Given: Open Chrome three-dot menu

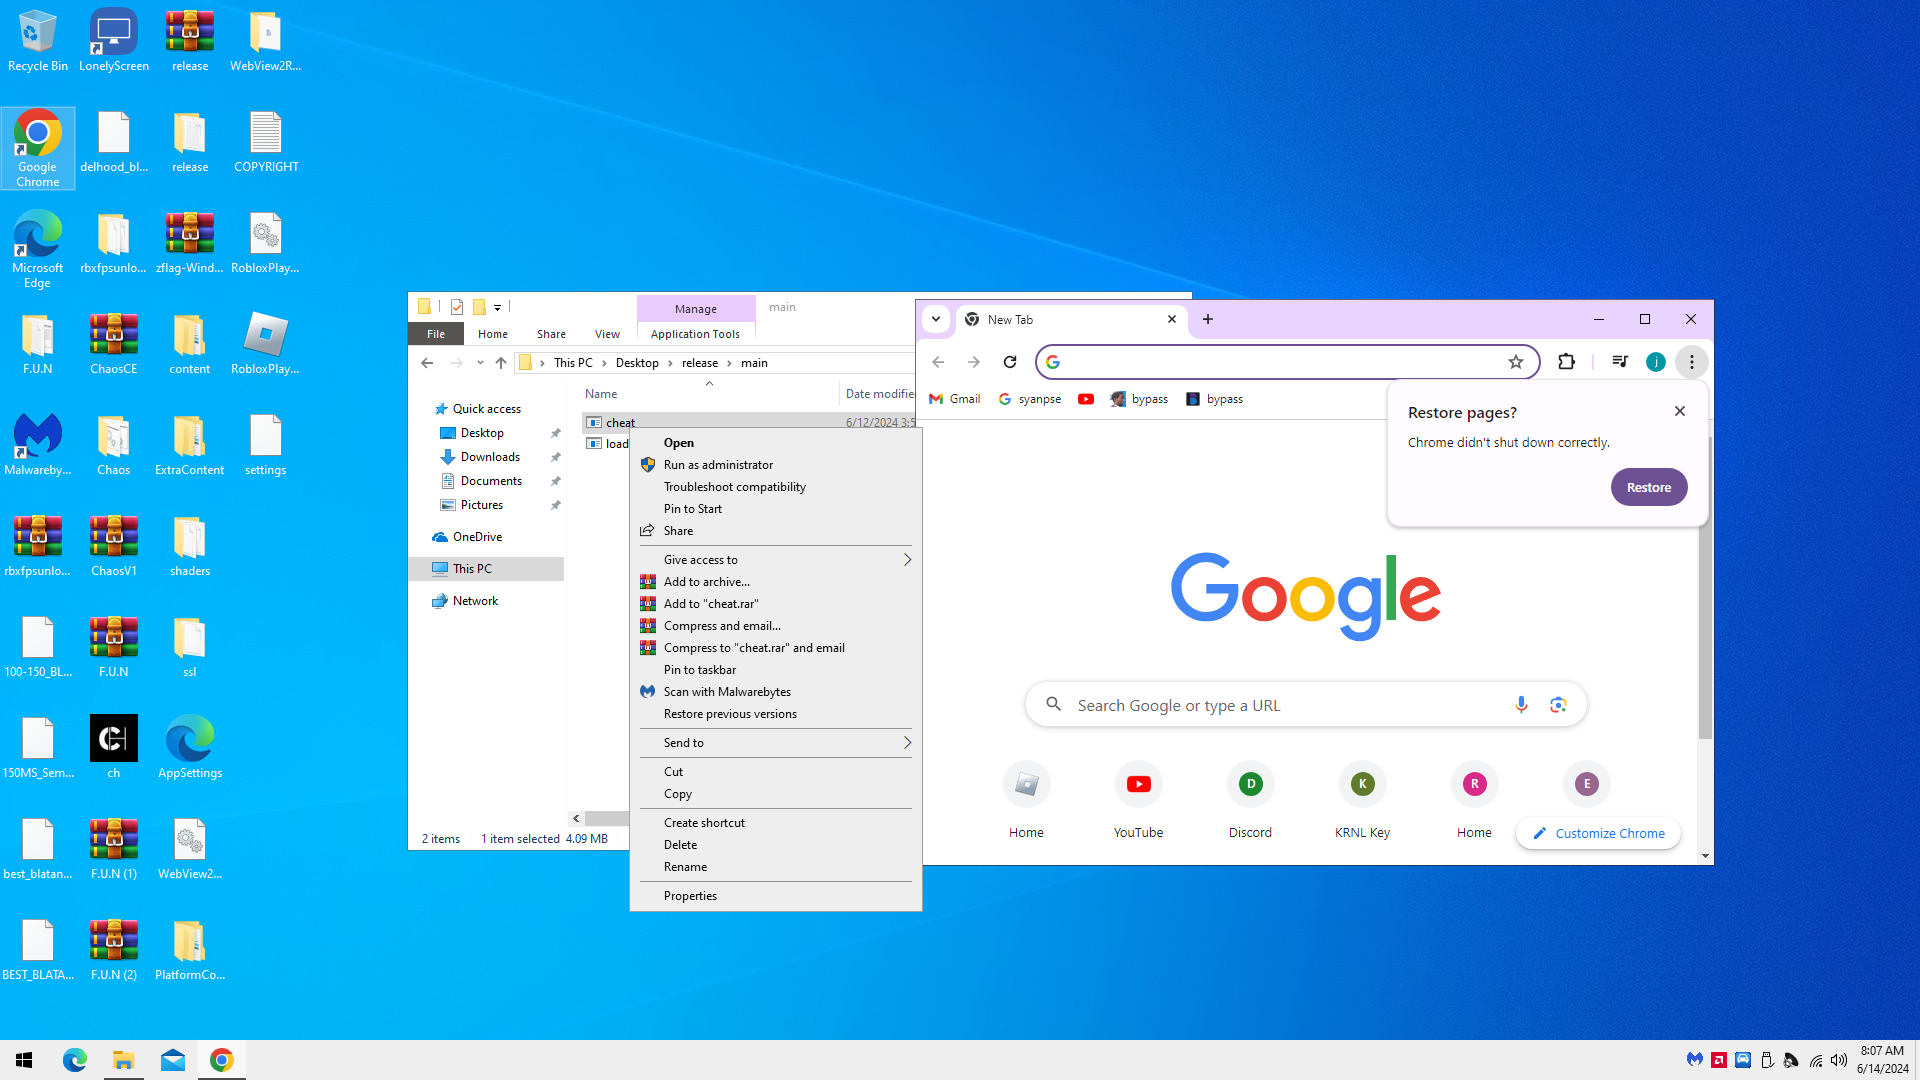Looking at the screenshot, I should pos(1692,362).
